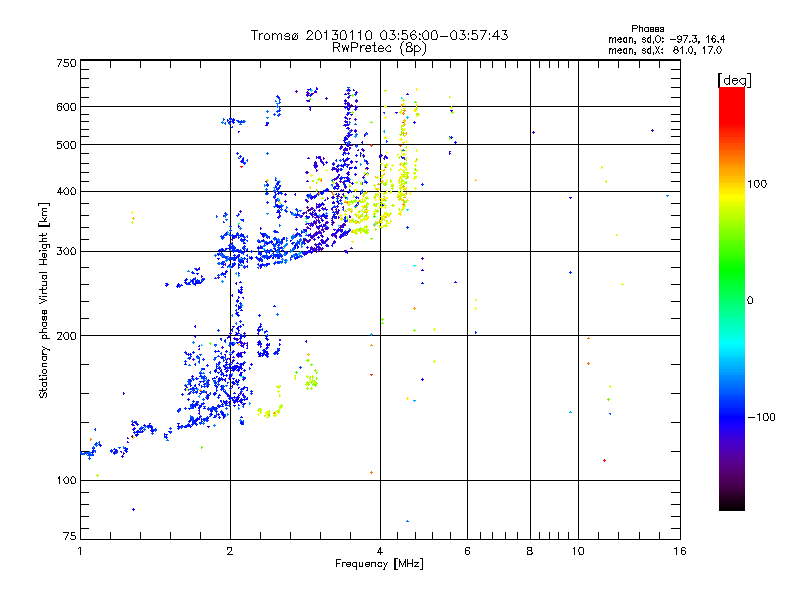Image resolution: width=800 pixels, height=600 pixels.
Task: Click the 'RwPretec (8p)' subtitle
Action: pyautogui.click(x=379, y=48)
